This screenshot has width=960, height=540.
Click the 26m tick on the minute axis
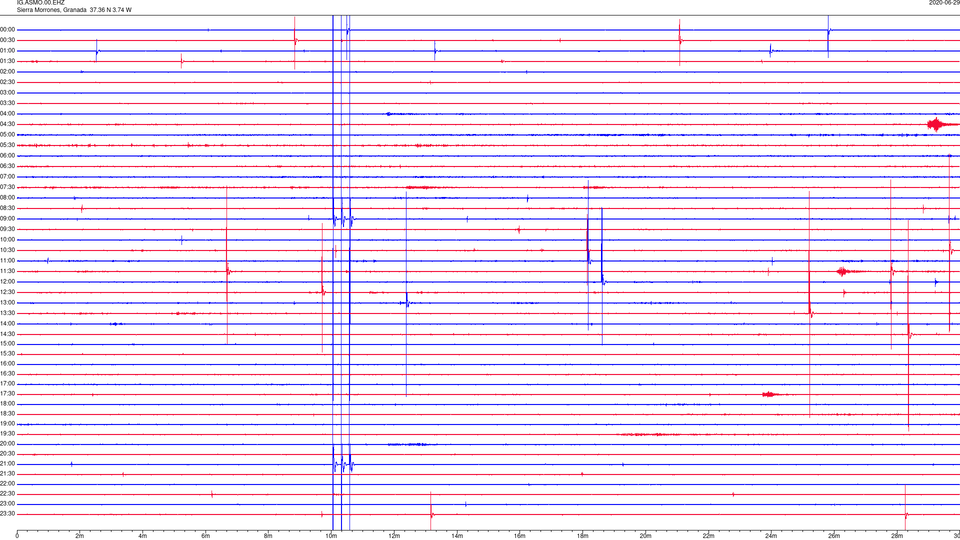(834, 536)
